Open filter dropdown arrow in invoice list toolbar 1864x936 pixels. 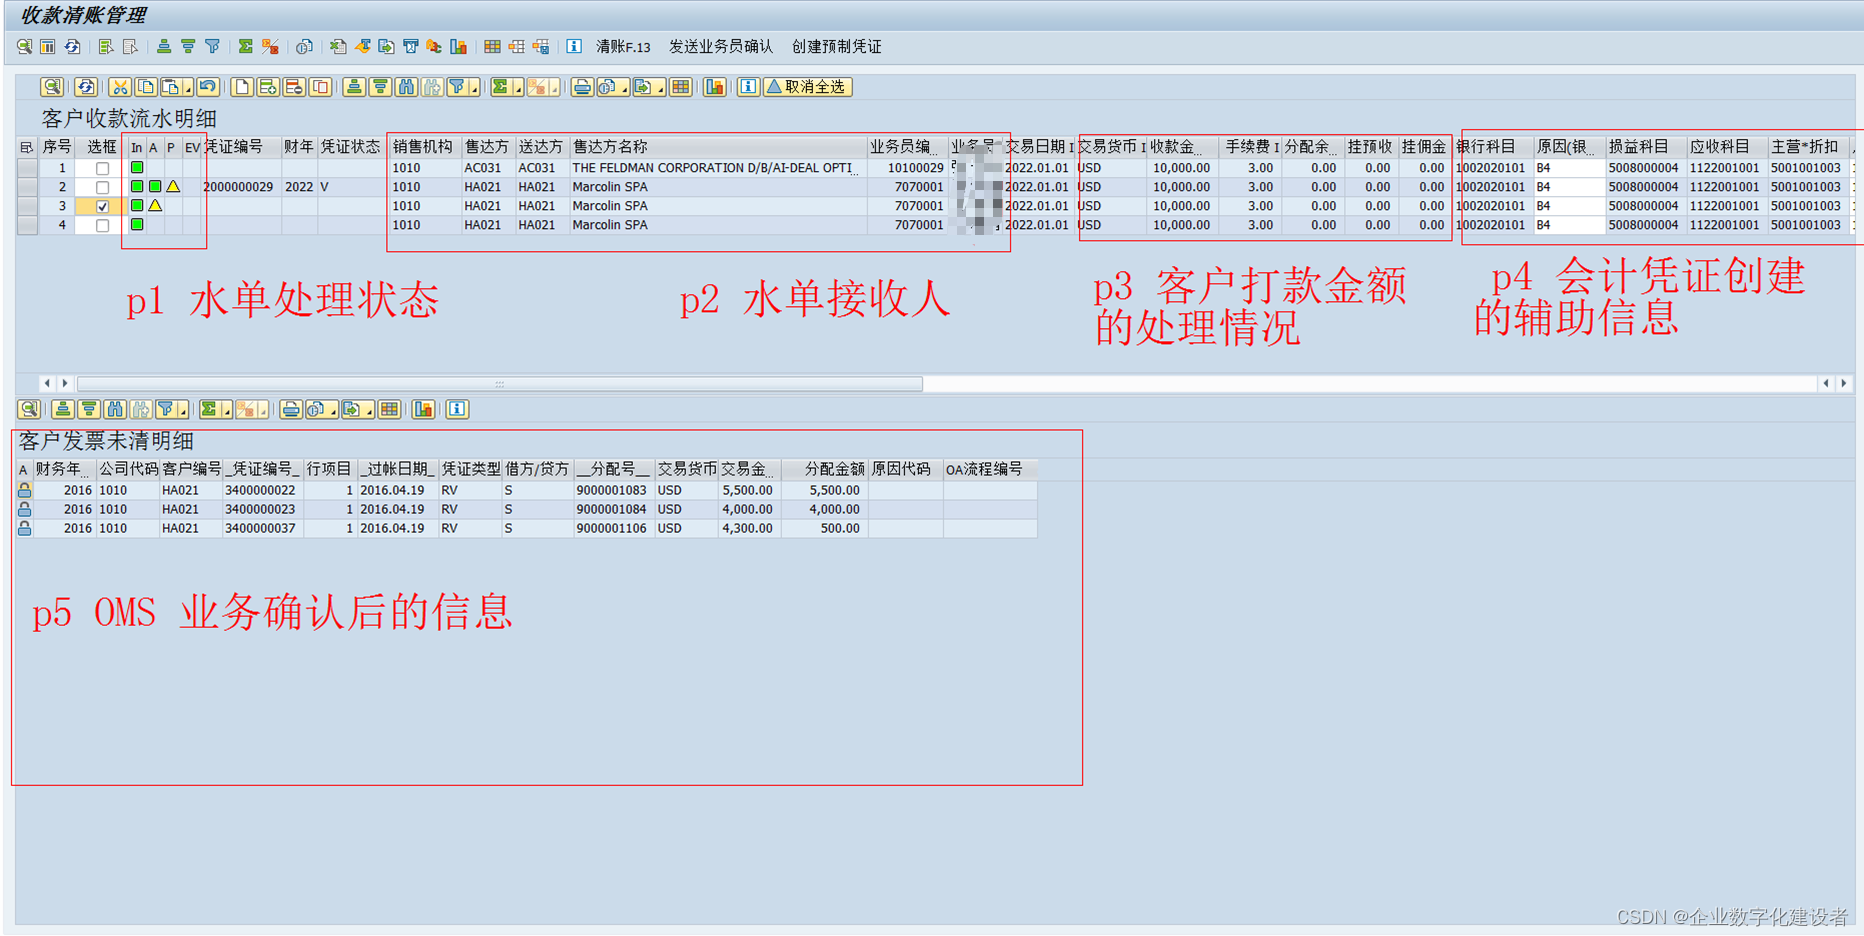pyautogui.click(x=183, y=409)
